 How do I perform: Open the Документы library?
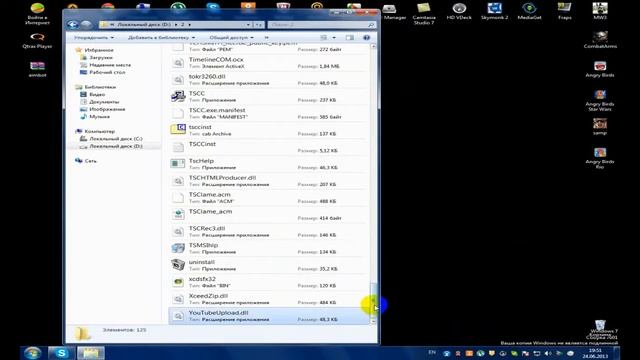104,102
